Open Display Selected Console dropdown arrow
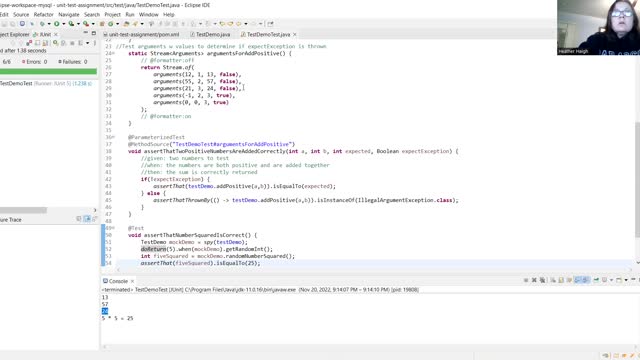640x360 pixels. coord(611,280)
